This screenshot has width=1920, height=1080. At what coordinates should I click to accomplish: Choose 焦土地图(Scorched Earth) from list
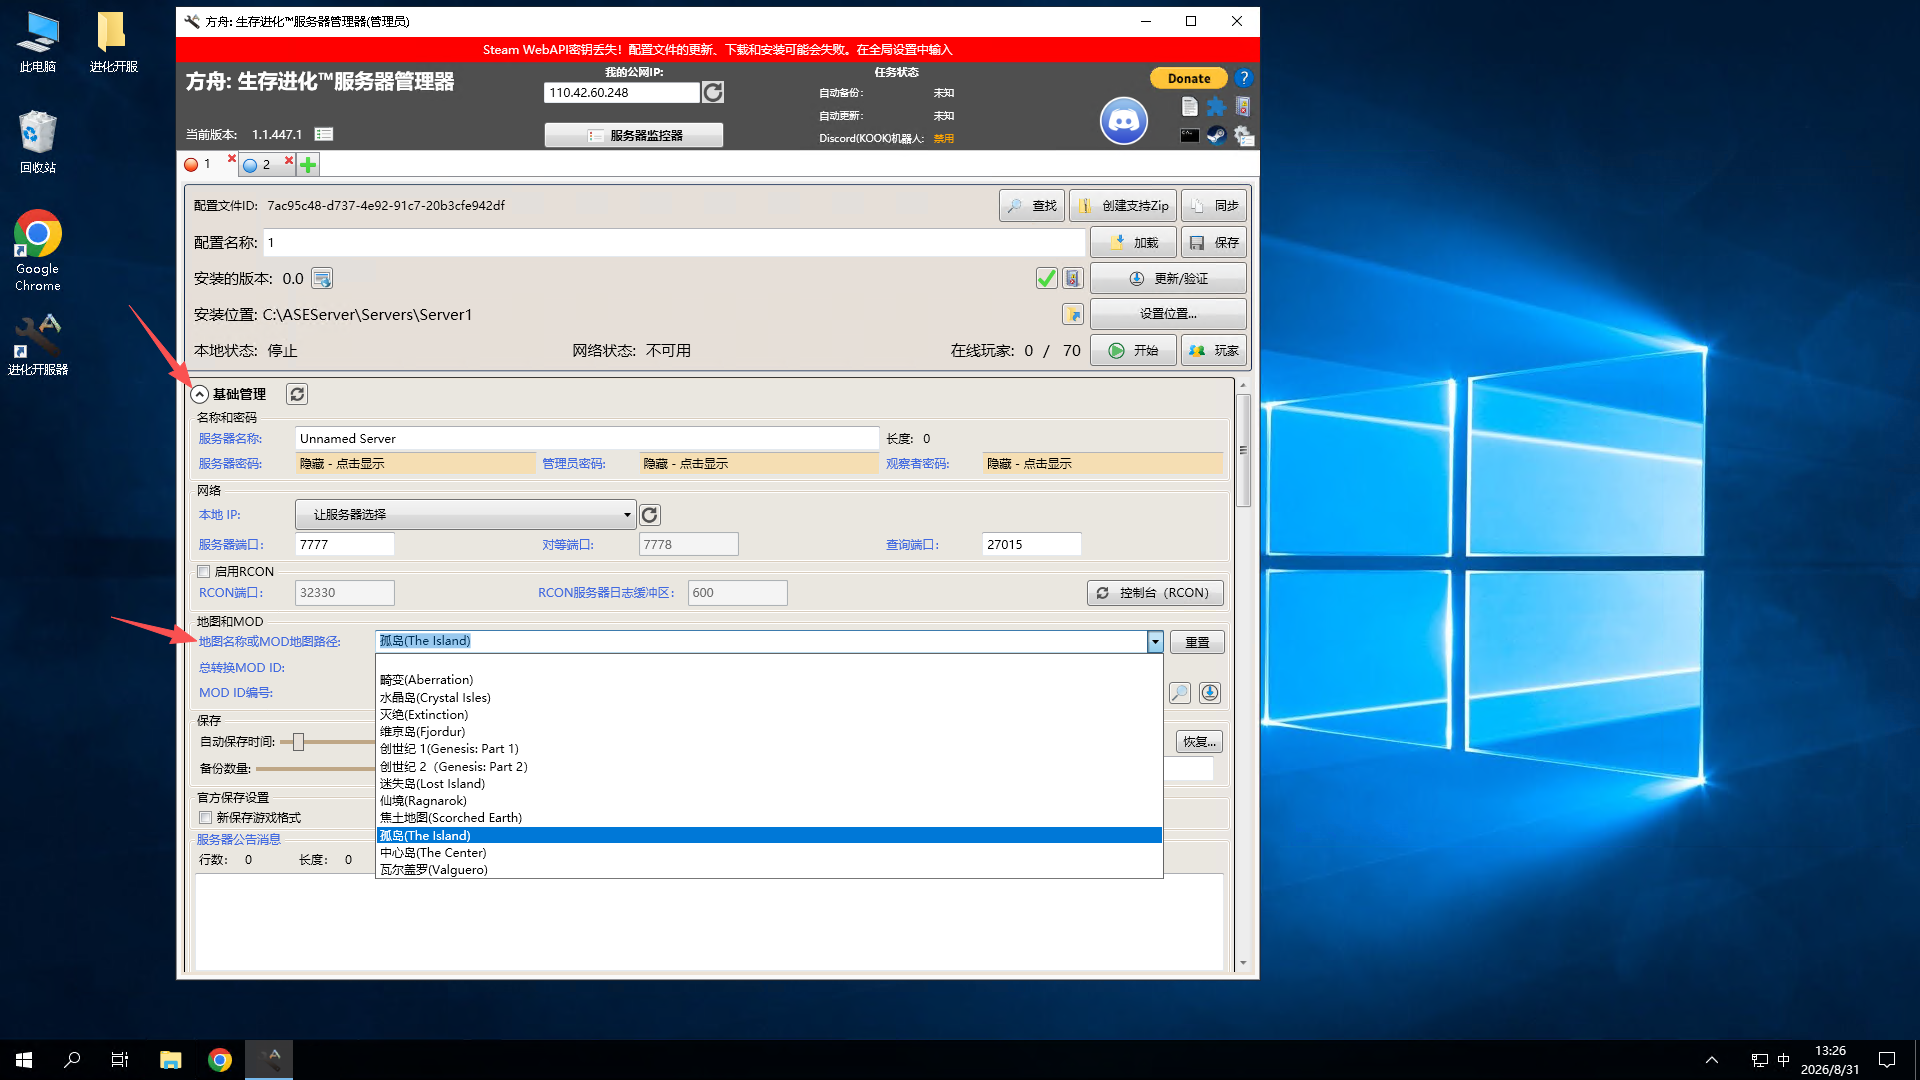pos(768,818)
